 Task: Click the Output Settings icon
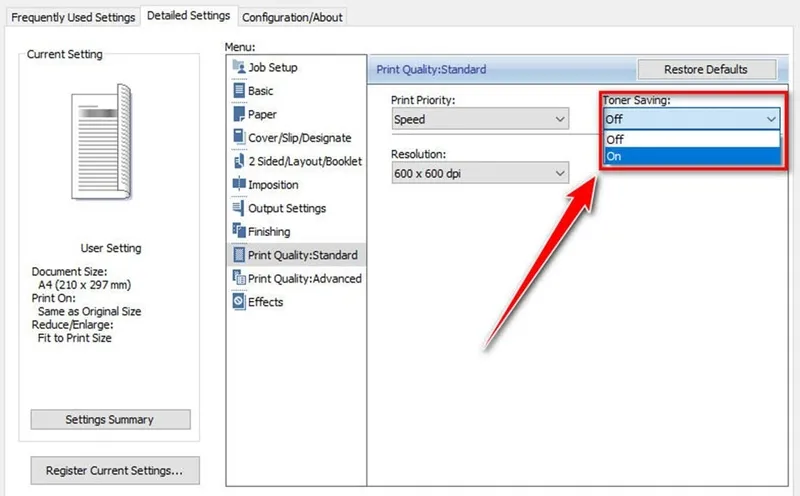[238, 208]
